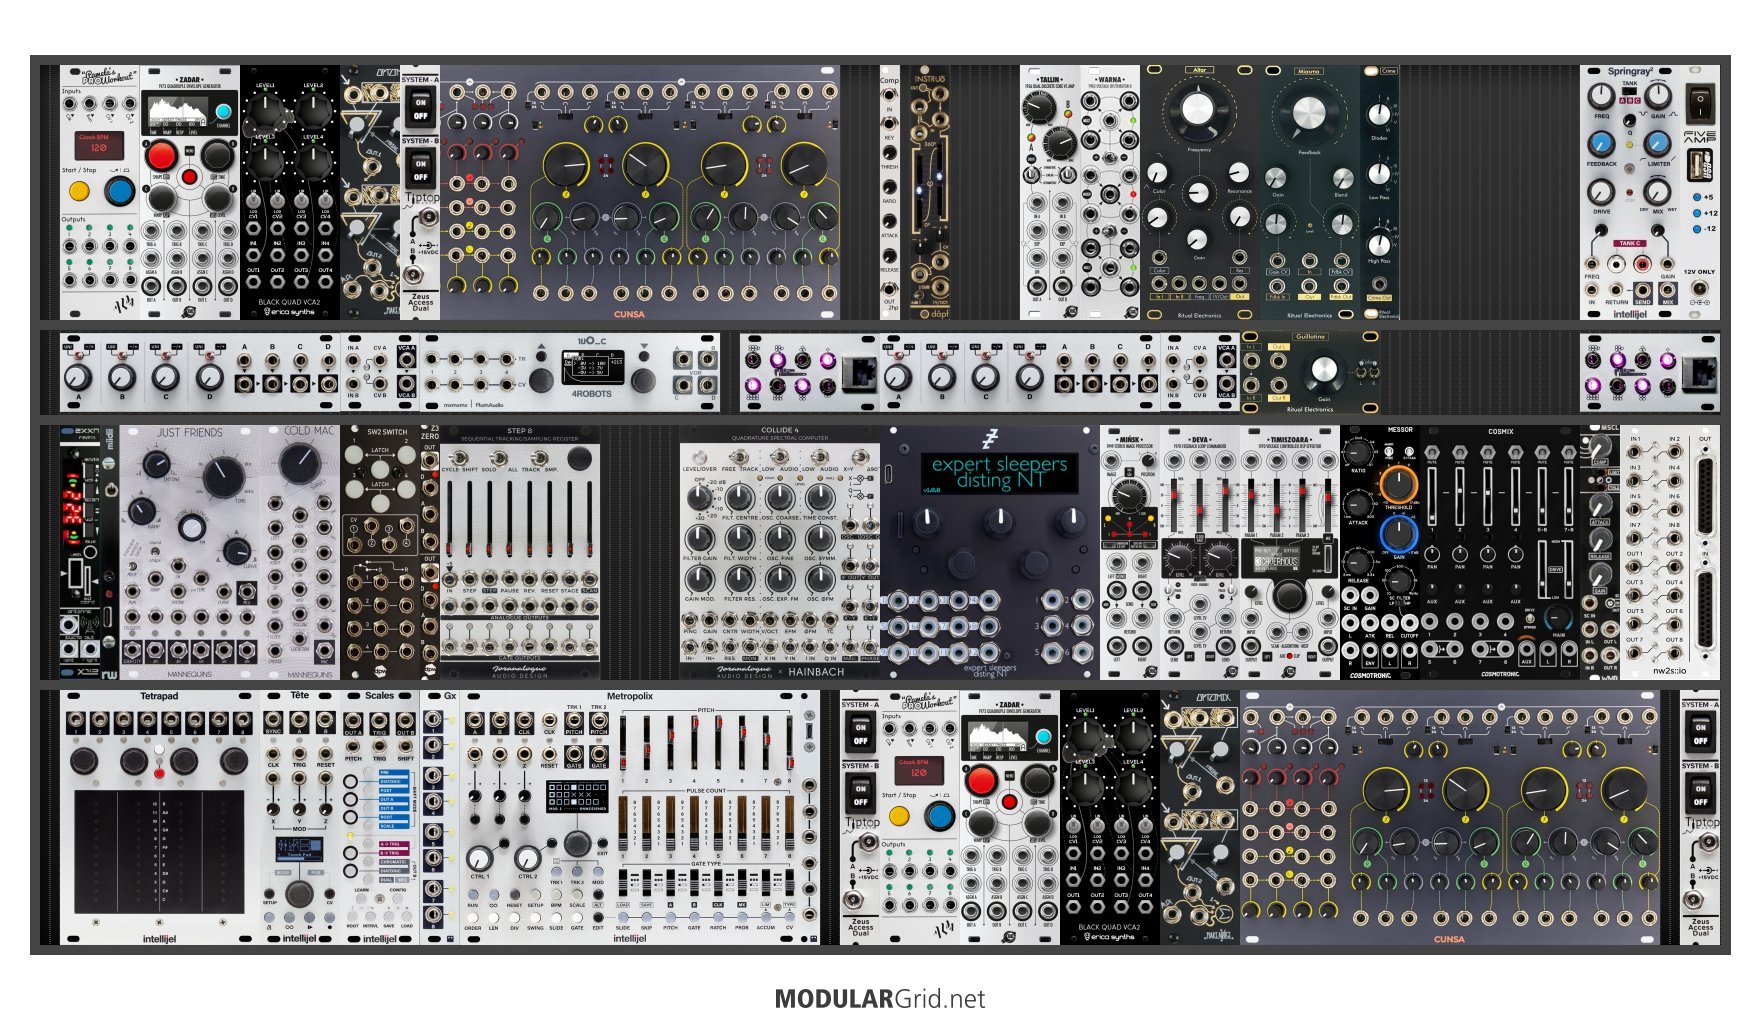Click the Miasma Feedback knob
The height and width of the screenshot is (1020, 1761).
[x=1308, y=113]
